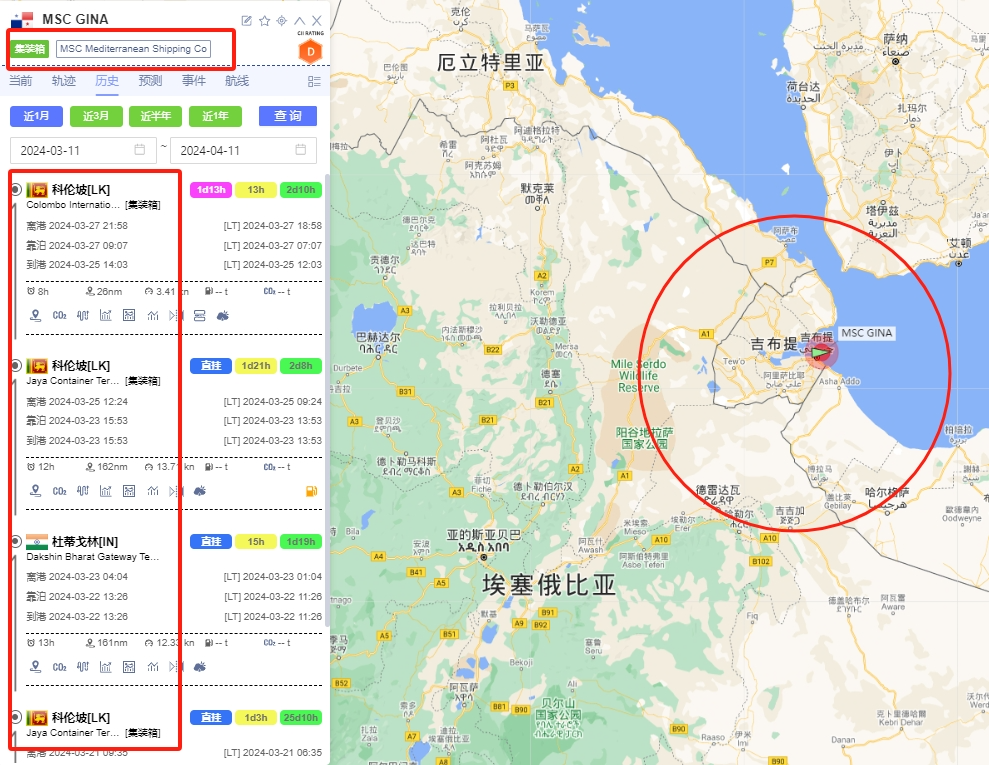
Task: Open the trend chart icon in Colombo International row
Action: pos(153,315)
